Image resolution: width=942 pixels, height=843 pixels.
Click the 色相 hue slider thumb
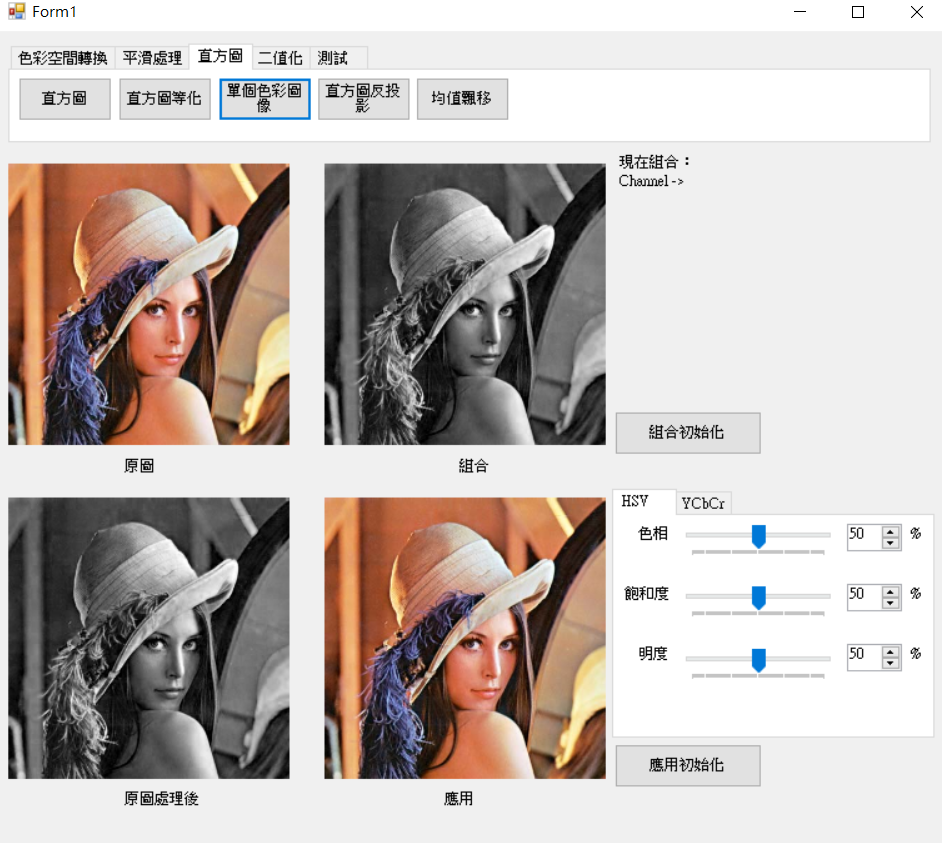[759, 536]
